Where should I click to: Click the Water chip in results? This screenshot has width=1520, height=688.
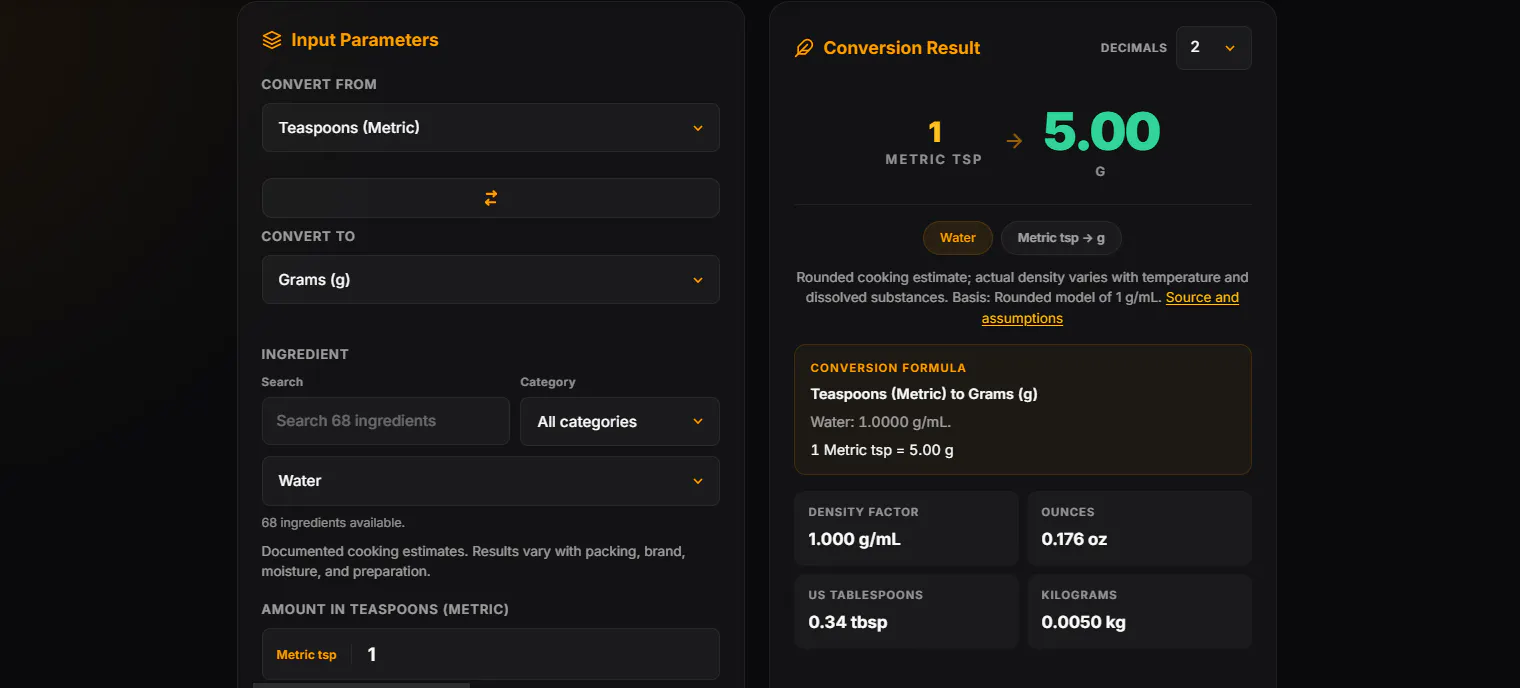[958, 238]
